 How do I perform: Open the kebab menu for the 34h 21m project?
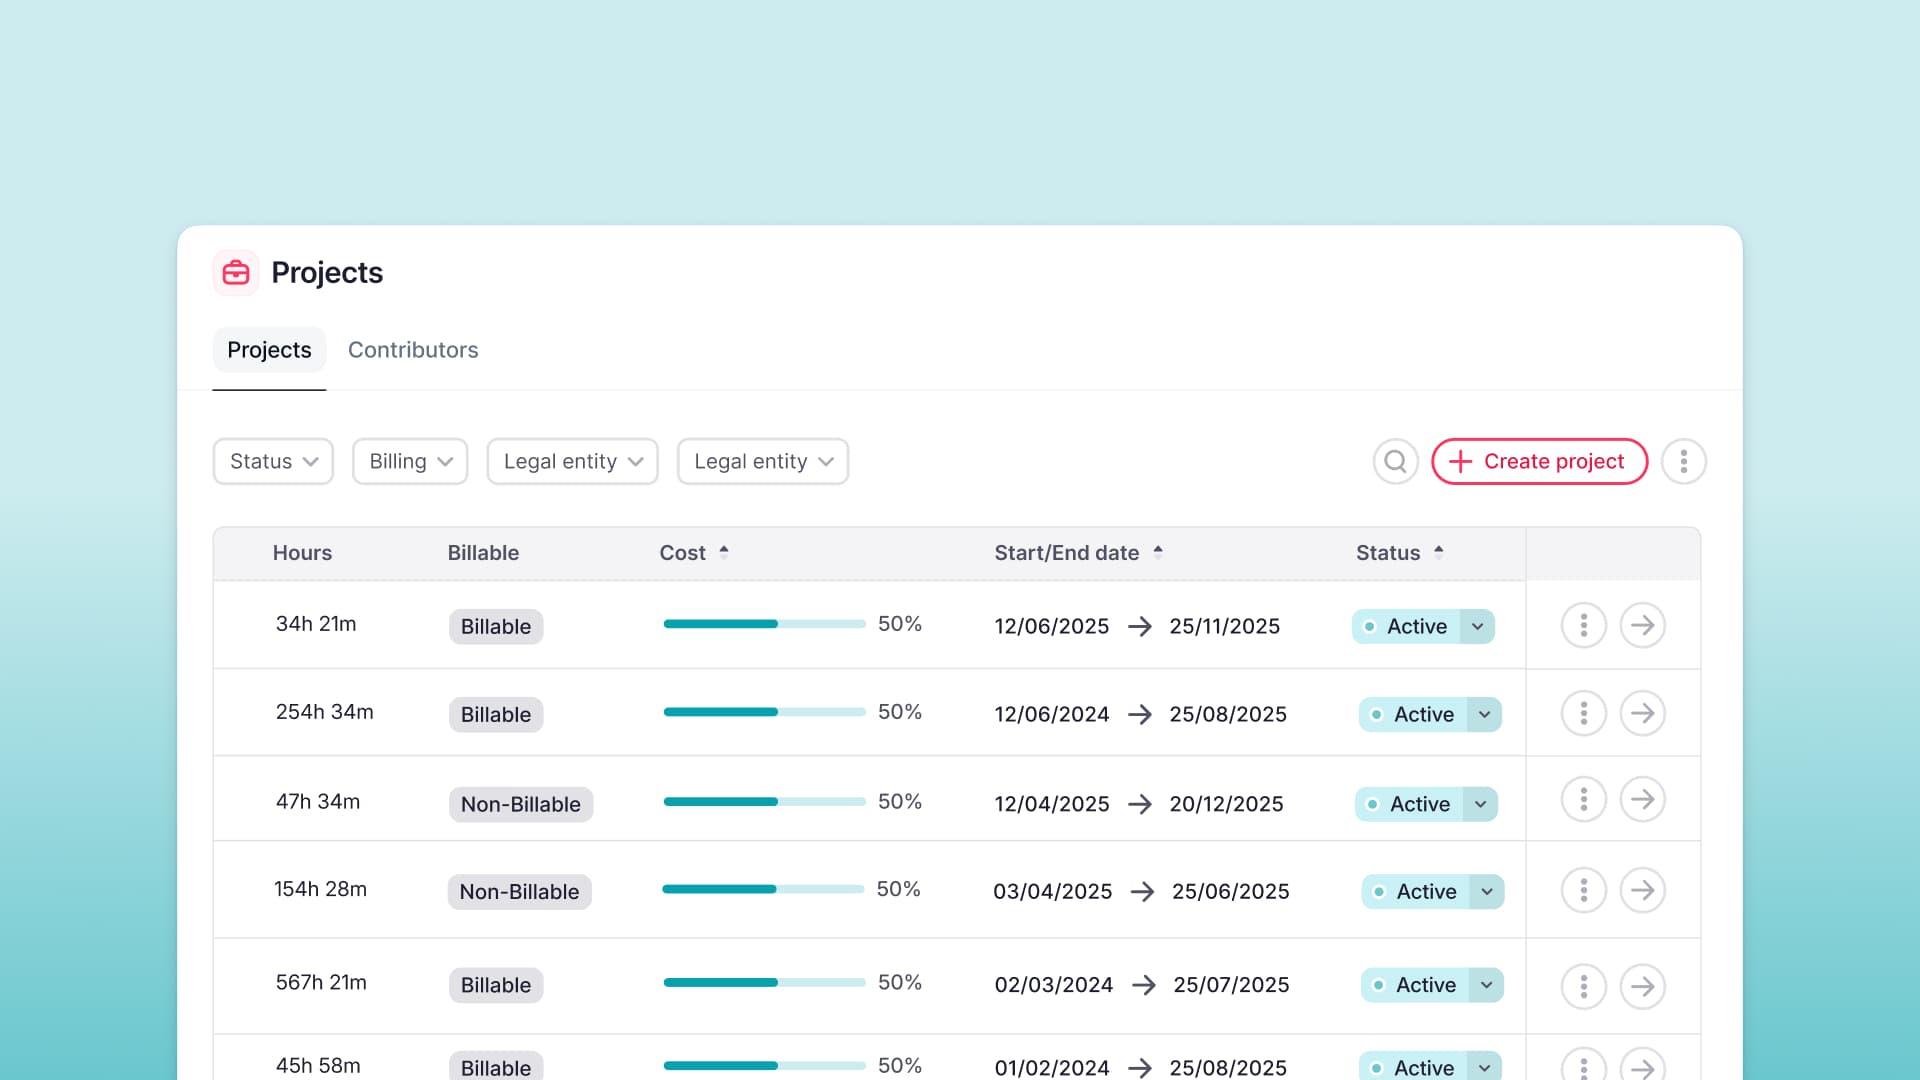(1583, 625)
